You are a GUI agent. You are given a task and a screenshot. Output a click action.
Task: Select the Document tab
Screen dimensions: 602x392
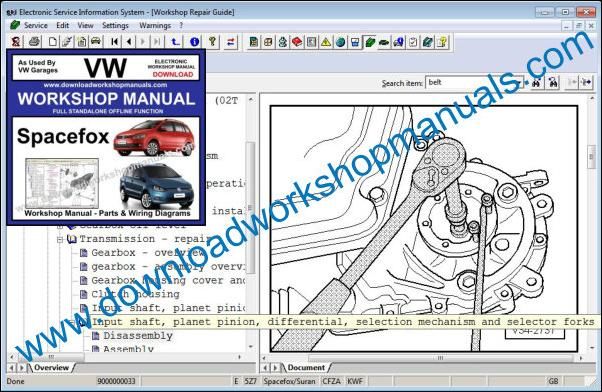click(x=306, y=367)
